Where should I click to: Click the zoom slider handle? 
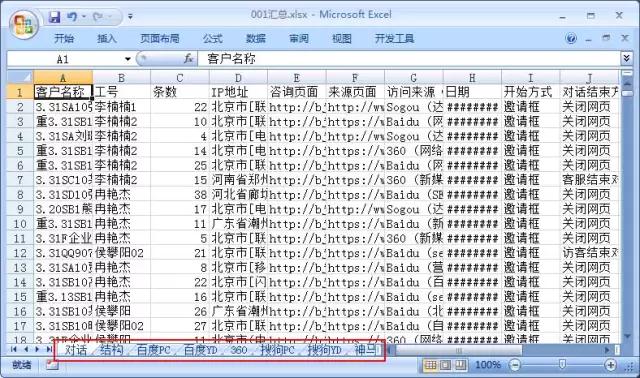562,365
